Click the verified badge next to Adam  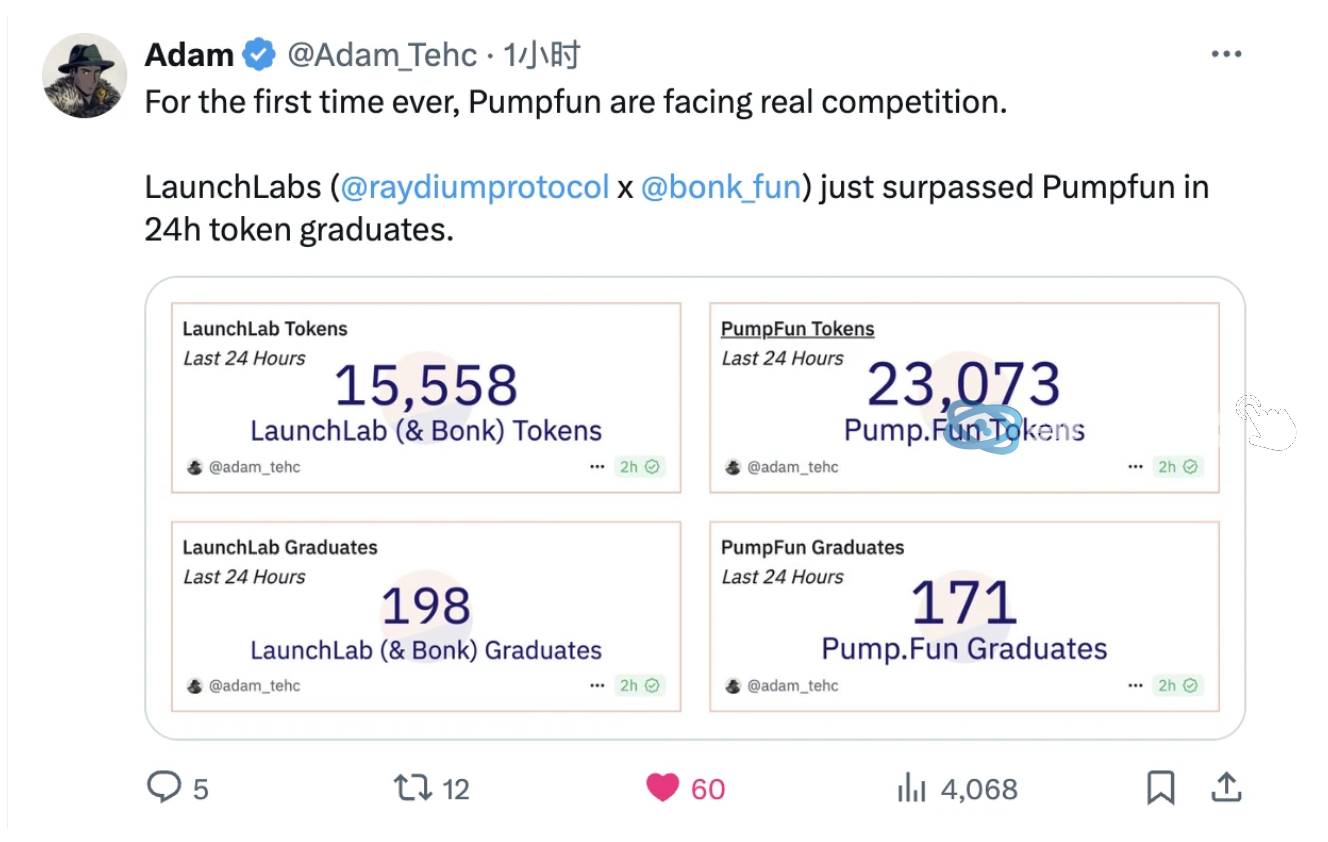[257, 55]
